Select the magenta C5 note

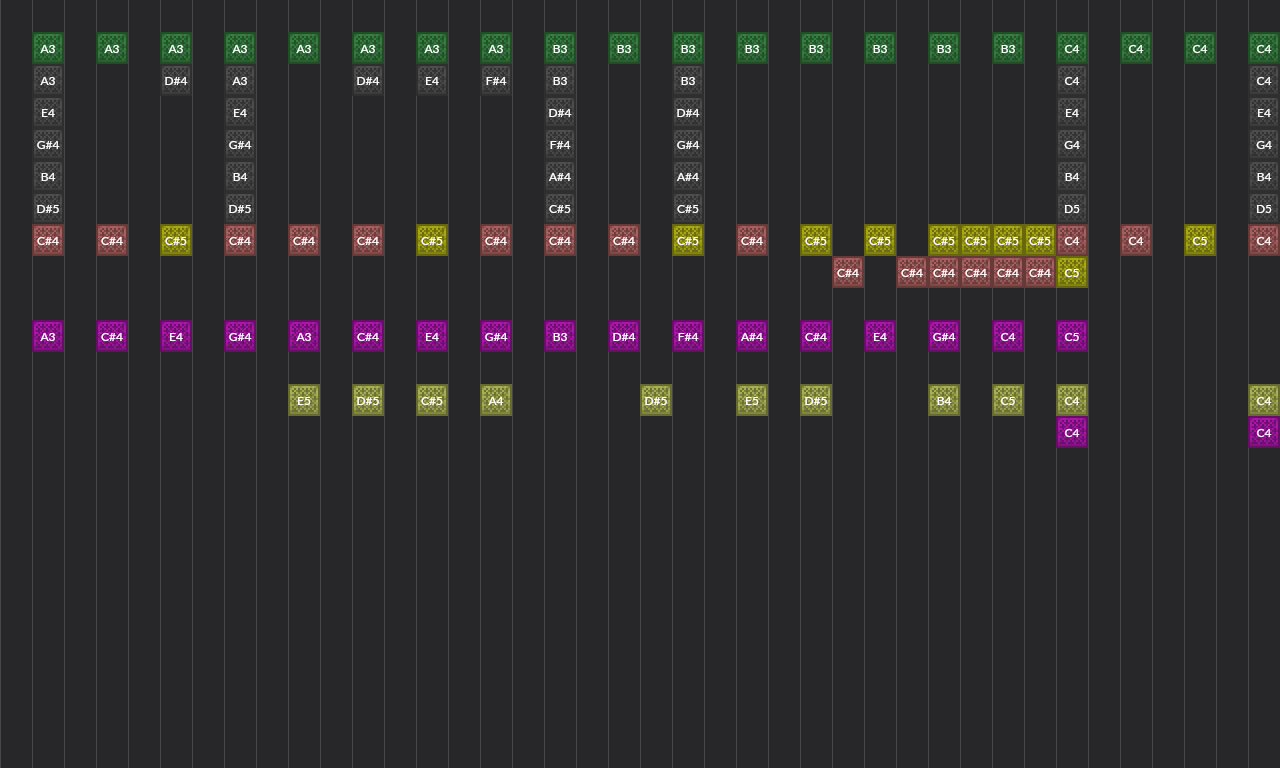(1072, 336)
